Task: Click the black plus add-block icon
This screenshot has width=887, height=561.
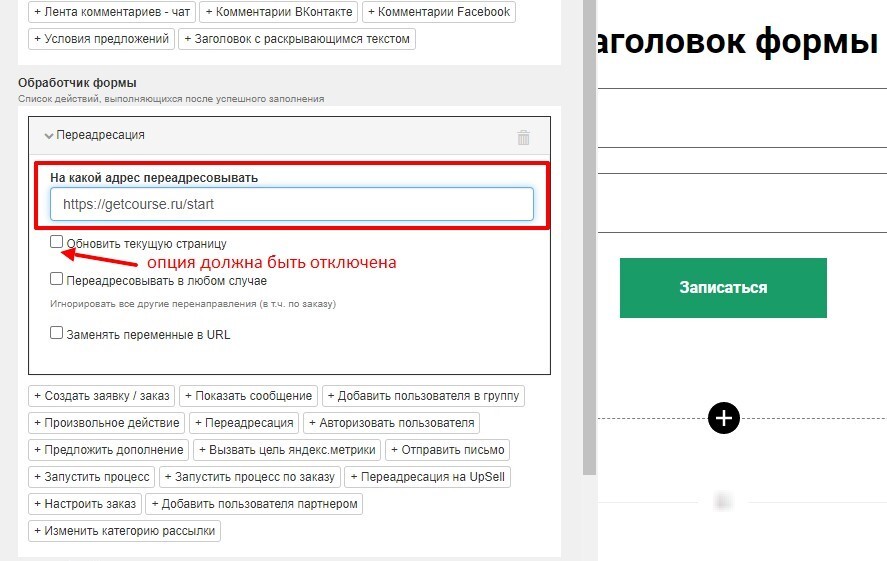Action: pos(724,418)
